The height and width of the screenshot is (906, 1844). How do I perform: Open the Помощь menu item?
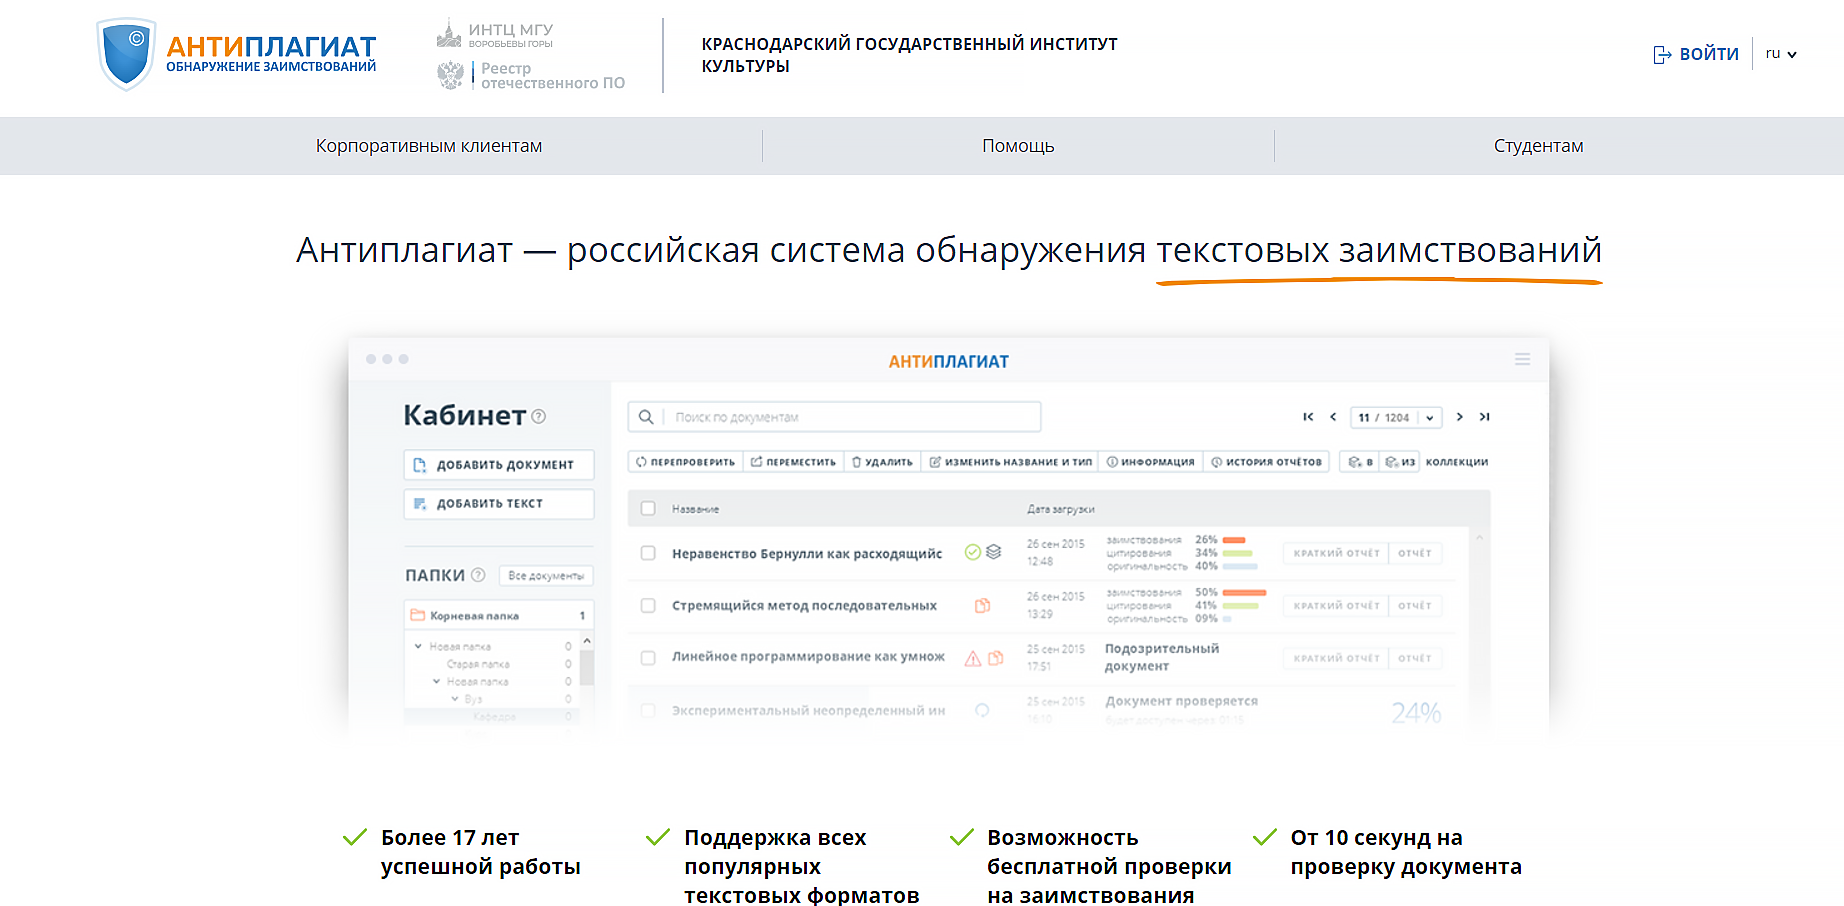tap(1018, 146)
